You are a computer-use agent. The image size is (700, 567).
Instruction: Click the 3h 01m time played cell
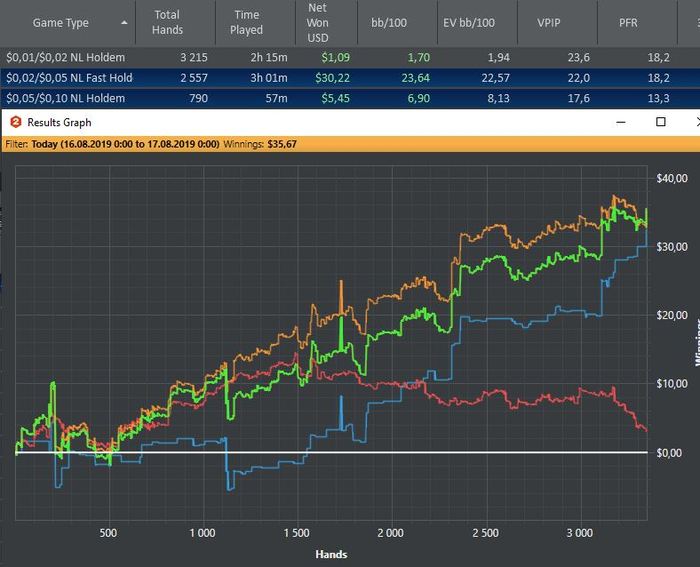point(269,78)
